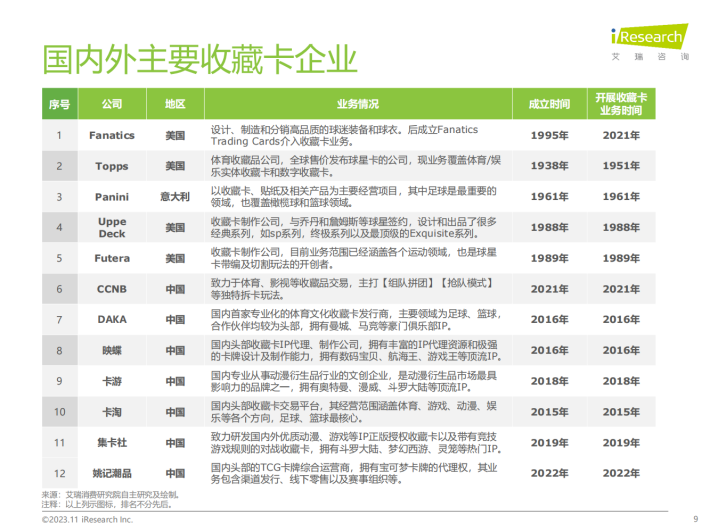Image resolution: width=710 pixels, height=532 pixels.
Task: Select the Fanatics company name cell
Action: click(112, 135)
